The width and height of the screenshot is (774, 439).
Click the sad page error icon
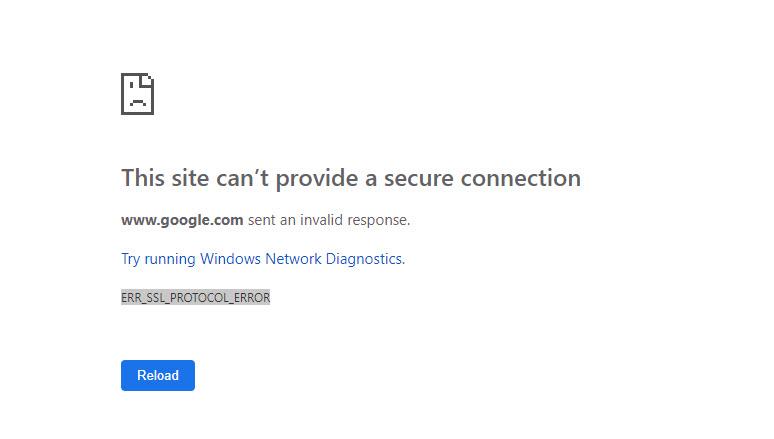[137, 94]
